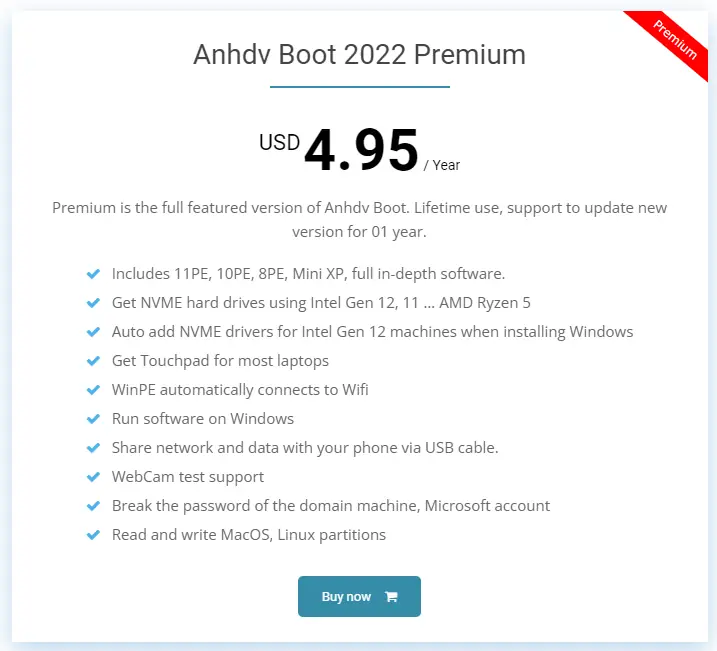Click checkmark beside Get Touchpad for laptops
Viewport: 717px width, 651px height.
point(93,360)
